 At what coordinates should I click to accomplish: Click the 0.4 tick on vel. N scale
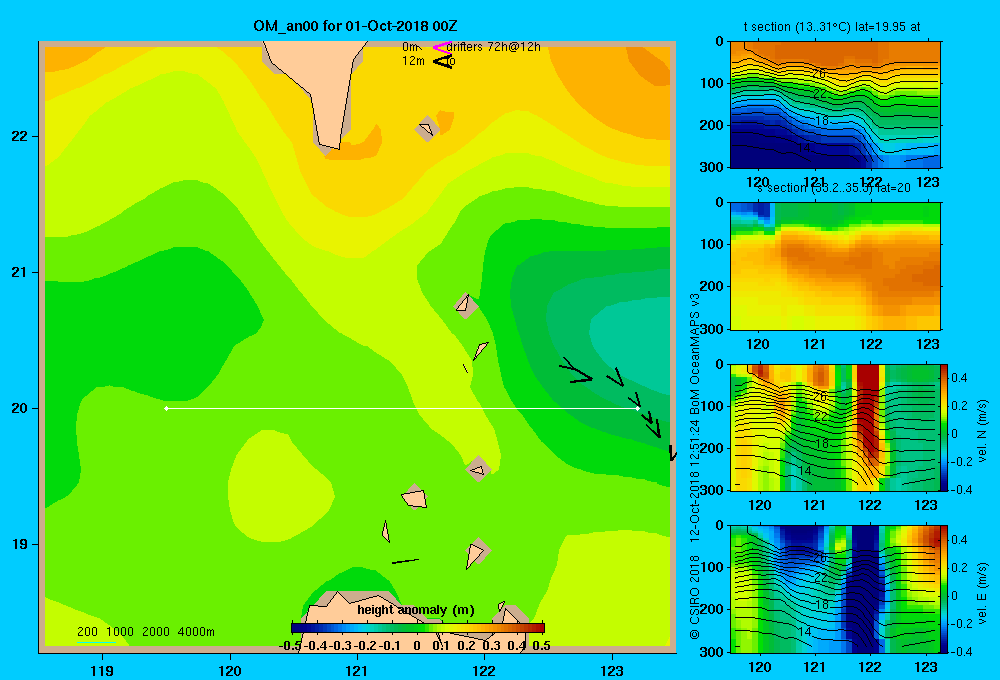pyautogui.click(x=960, y=378)
